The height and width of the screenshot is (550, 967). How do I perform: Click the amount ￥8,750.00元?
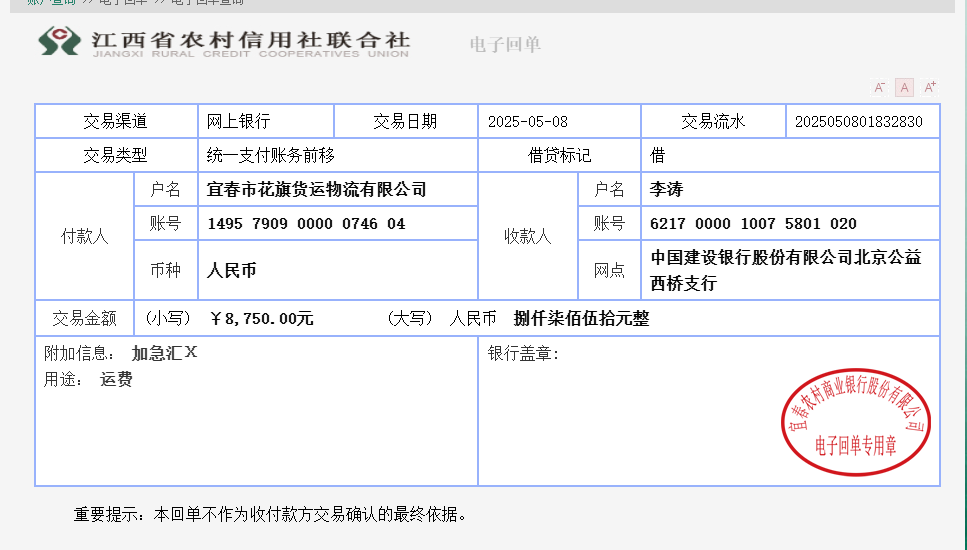click(x=262, y=319)
